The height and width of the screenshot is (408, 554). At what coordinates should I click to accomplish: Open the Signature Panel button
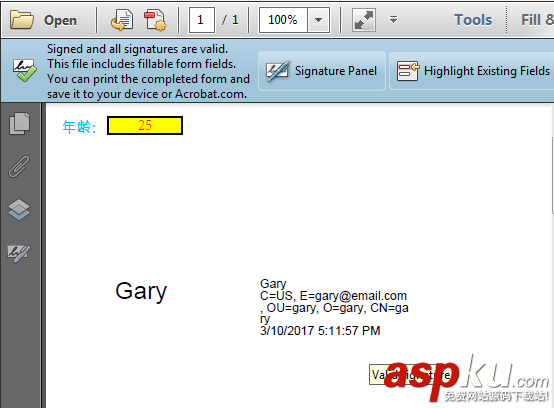[322, 71]
